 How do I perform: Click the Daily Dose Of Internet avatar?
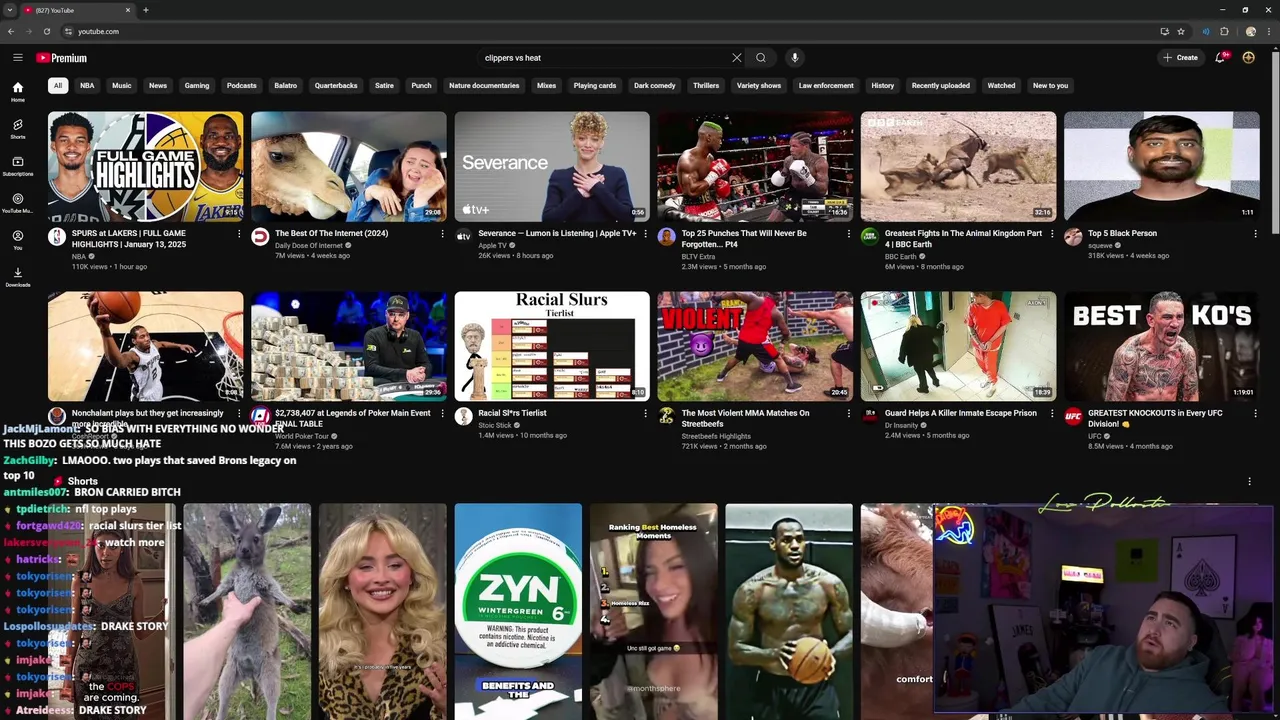point(260,237)
